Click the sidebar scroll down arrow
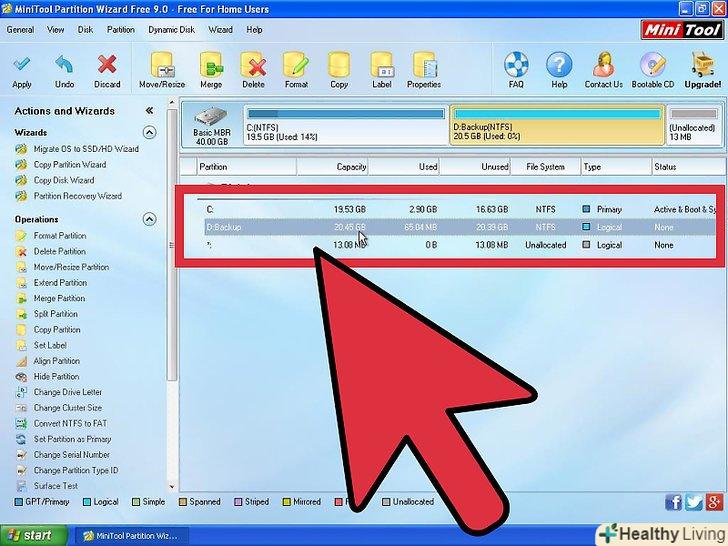Image resolution: width=728 pixels, height=546 pixels. click(172, 487)
